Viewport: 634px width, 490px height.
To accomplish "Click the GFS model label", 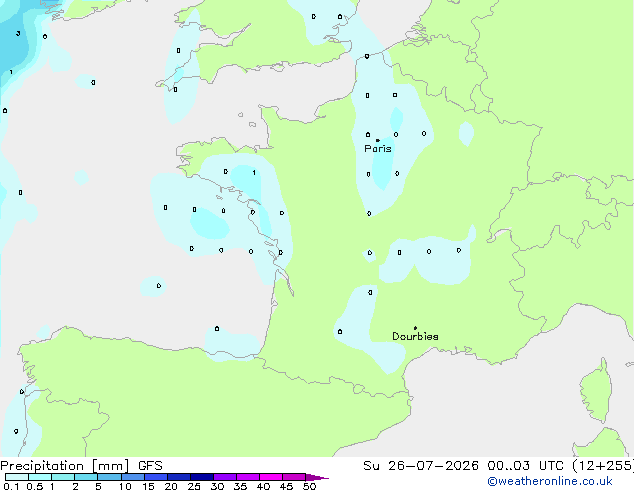I will click(x=150, y=466).
